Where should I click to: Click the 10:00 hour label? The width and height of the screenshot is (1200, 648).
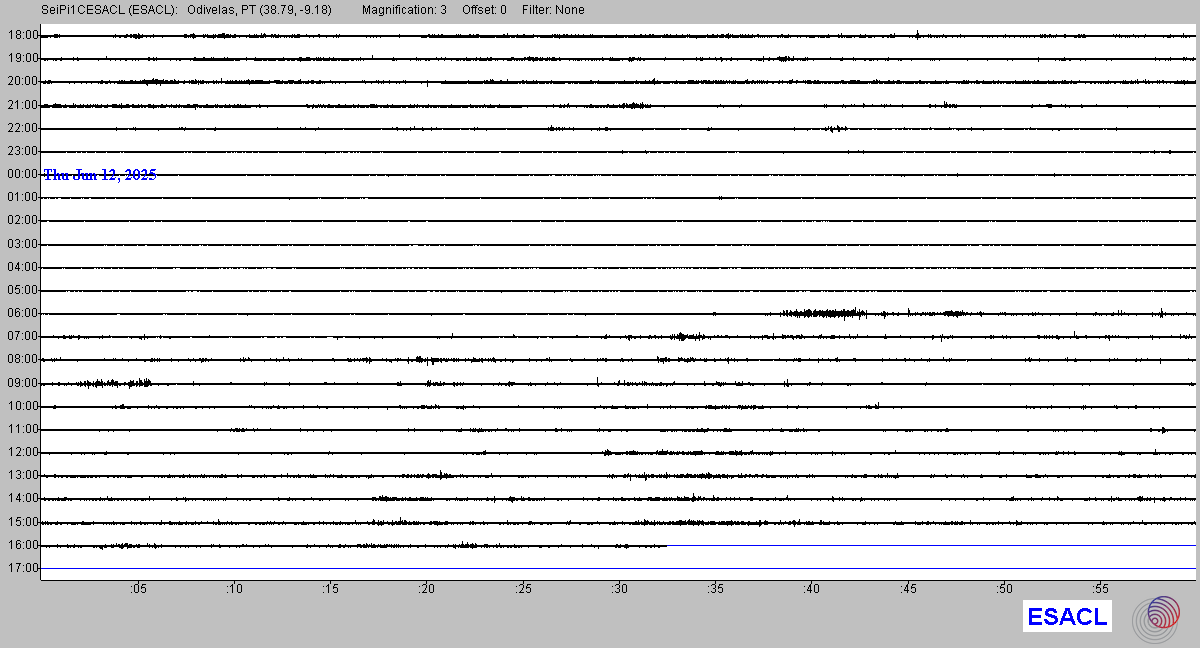[x=22, y=406]
